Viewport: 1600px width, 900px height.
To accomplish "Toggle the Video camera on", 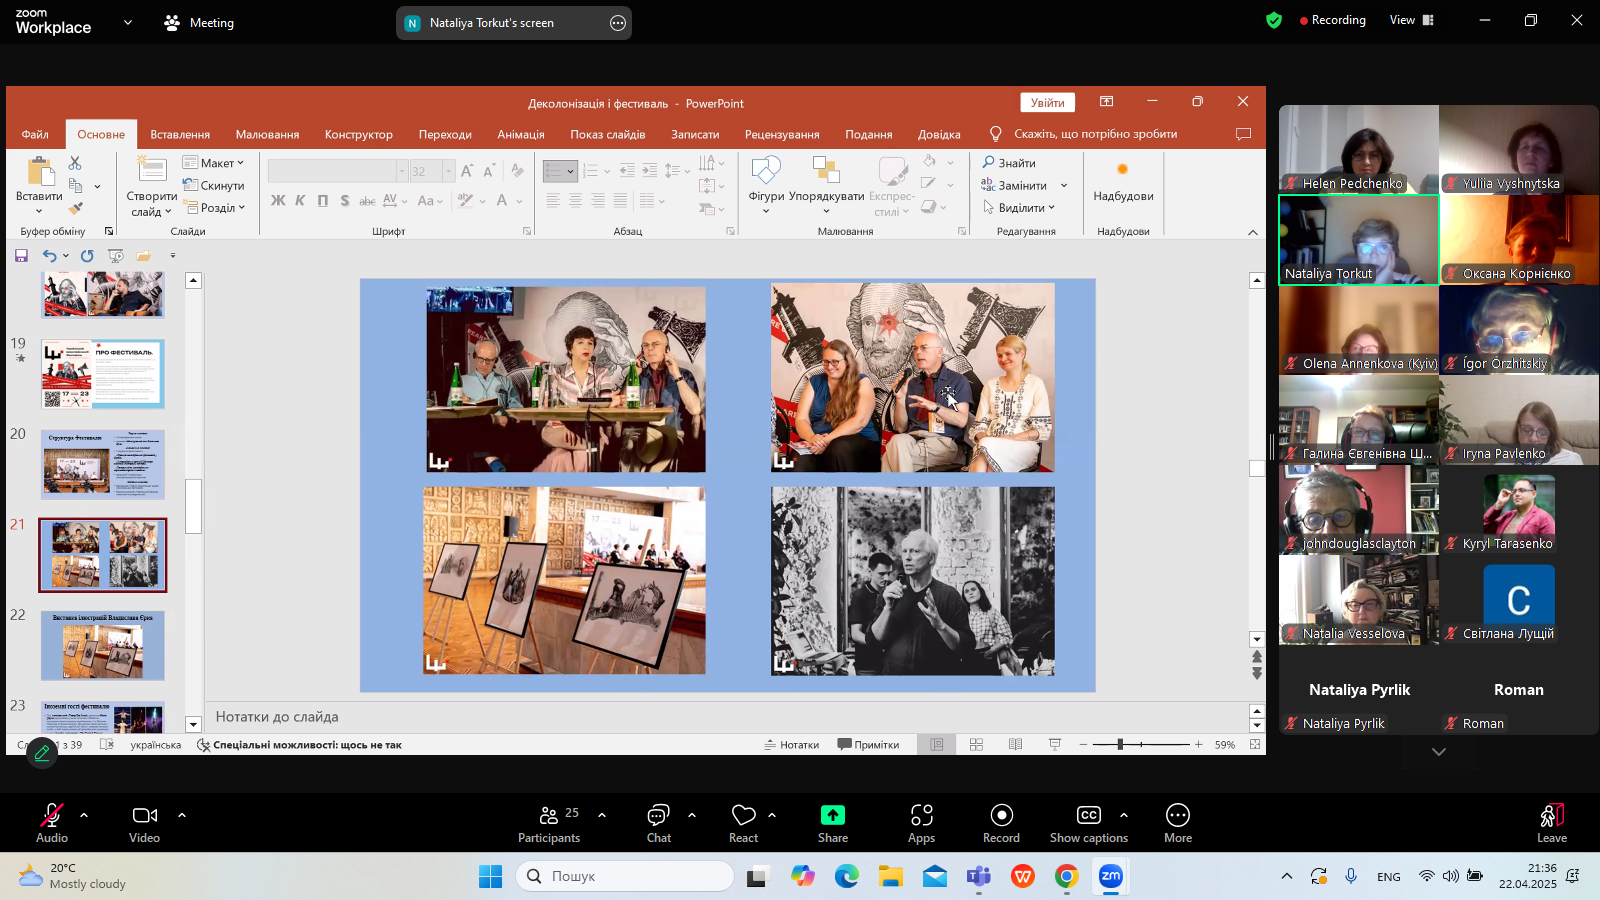I will pos(145,816).
